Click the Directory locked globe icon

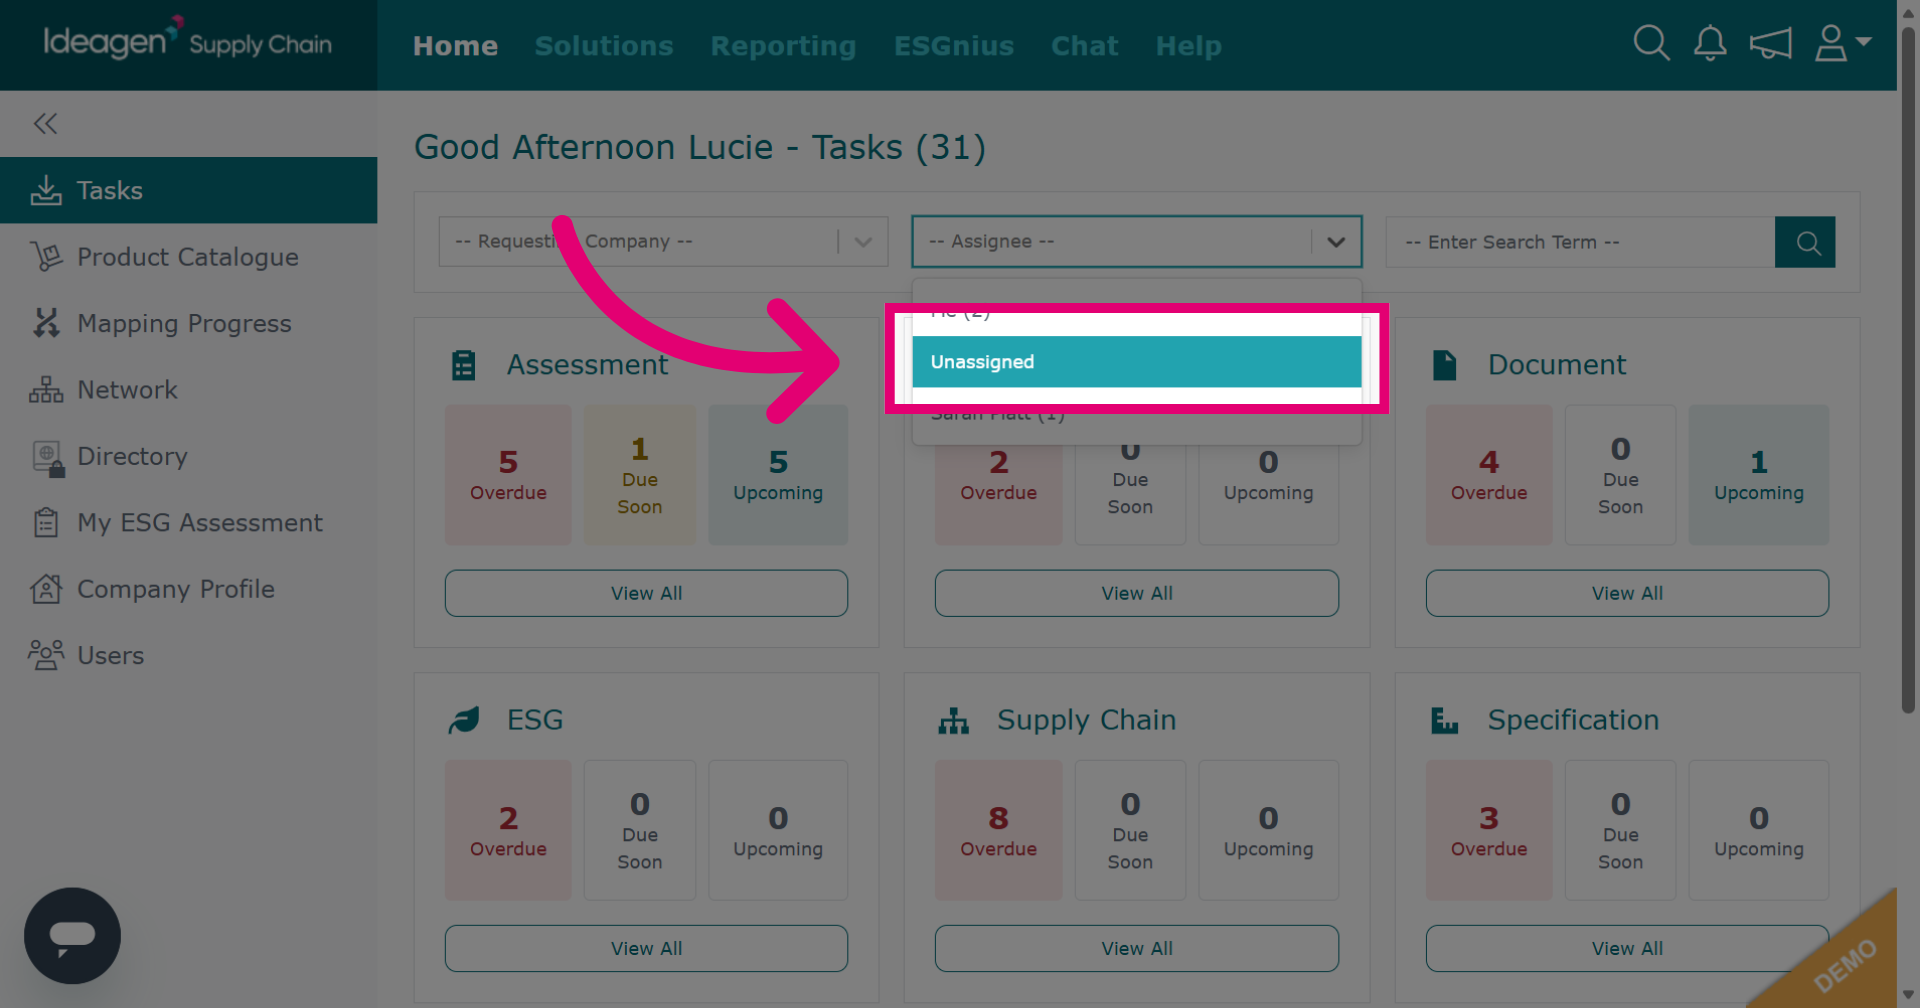click(x=48, y=458)
